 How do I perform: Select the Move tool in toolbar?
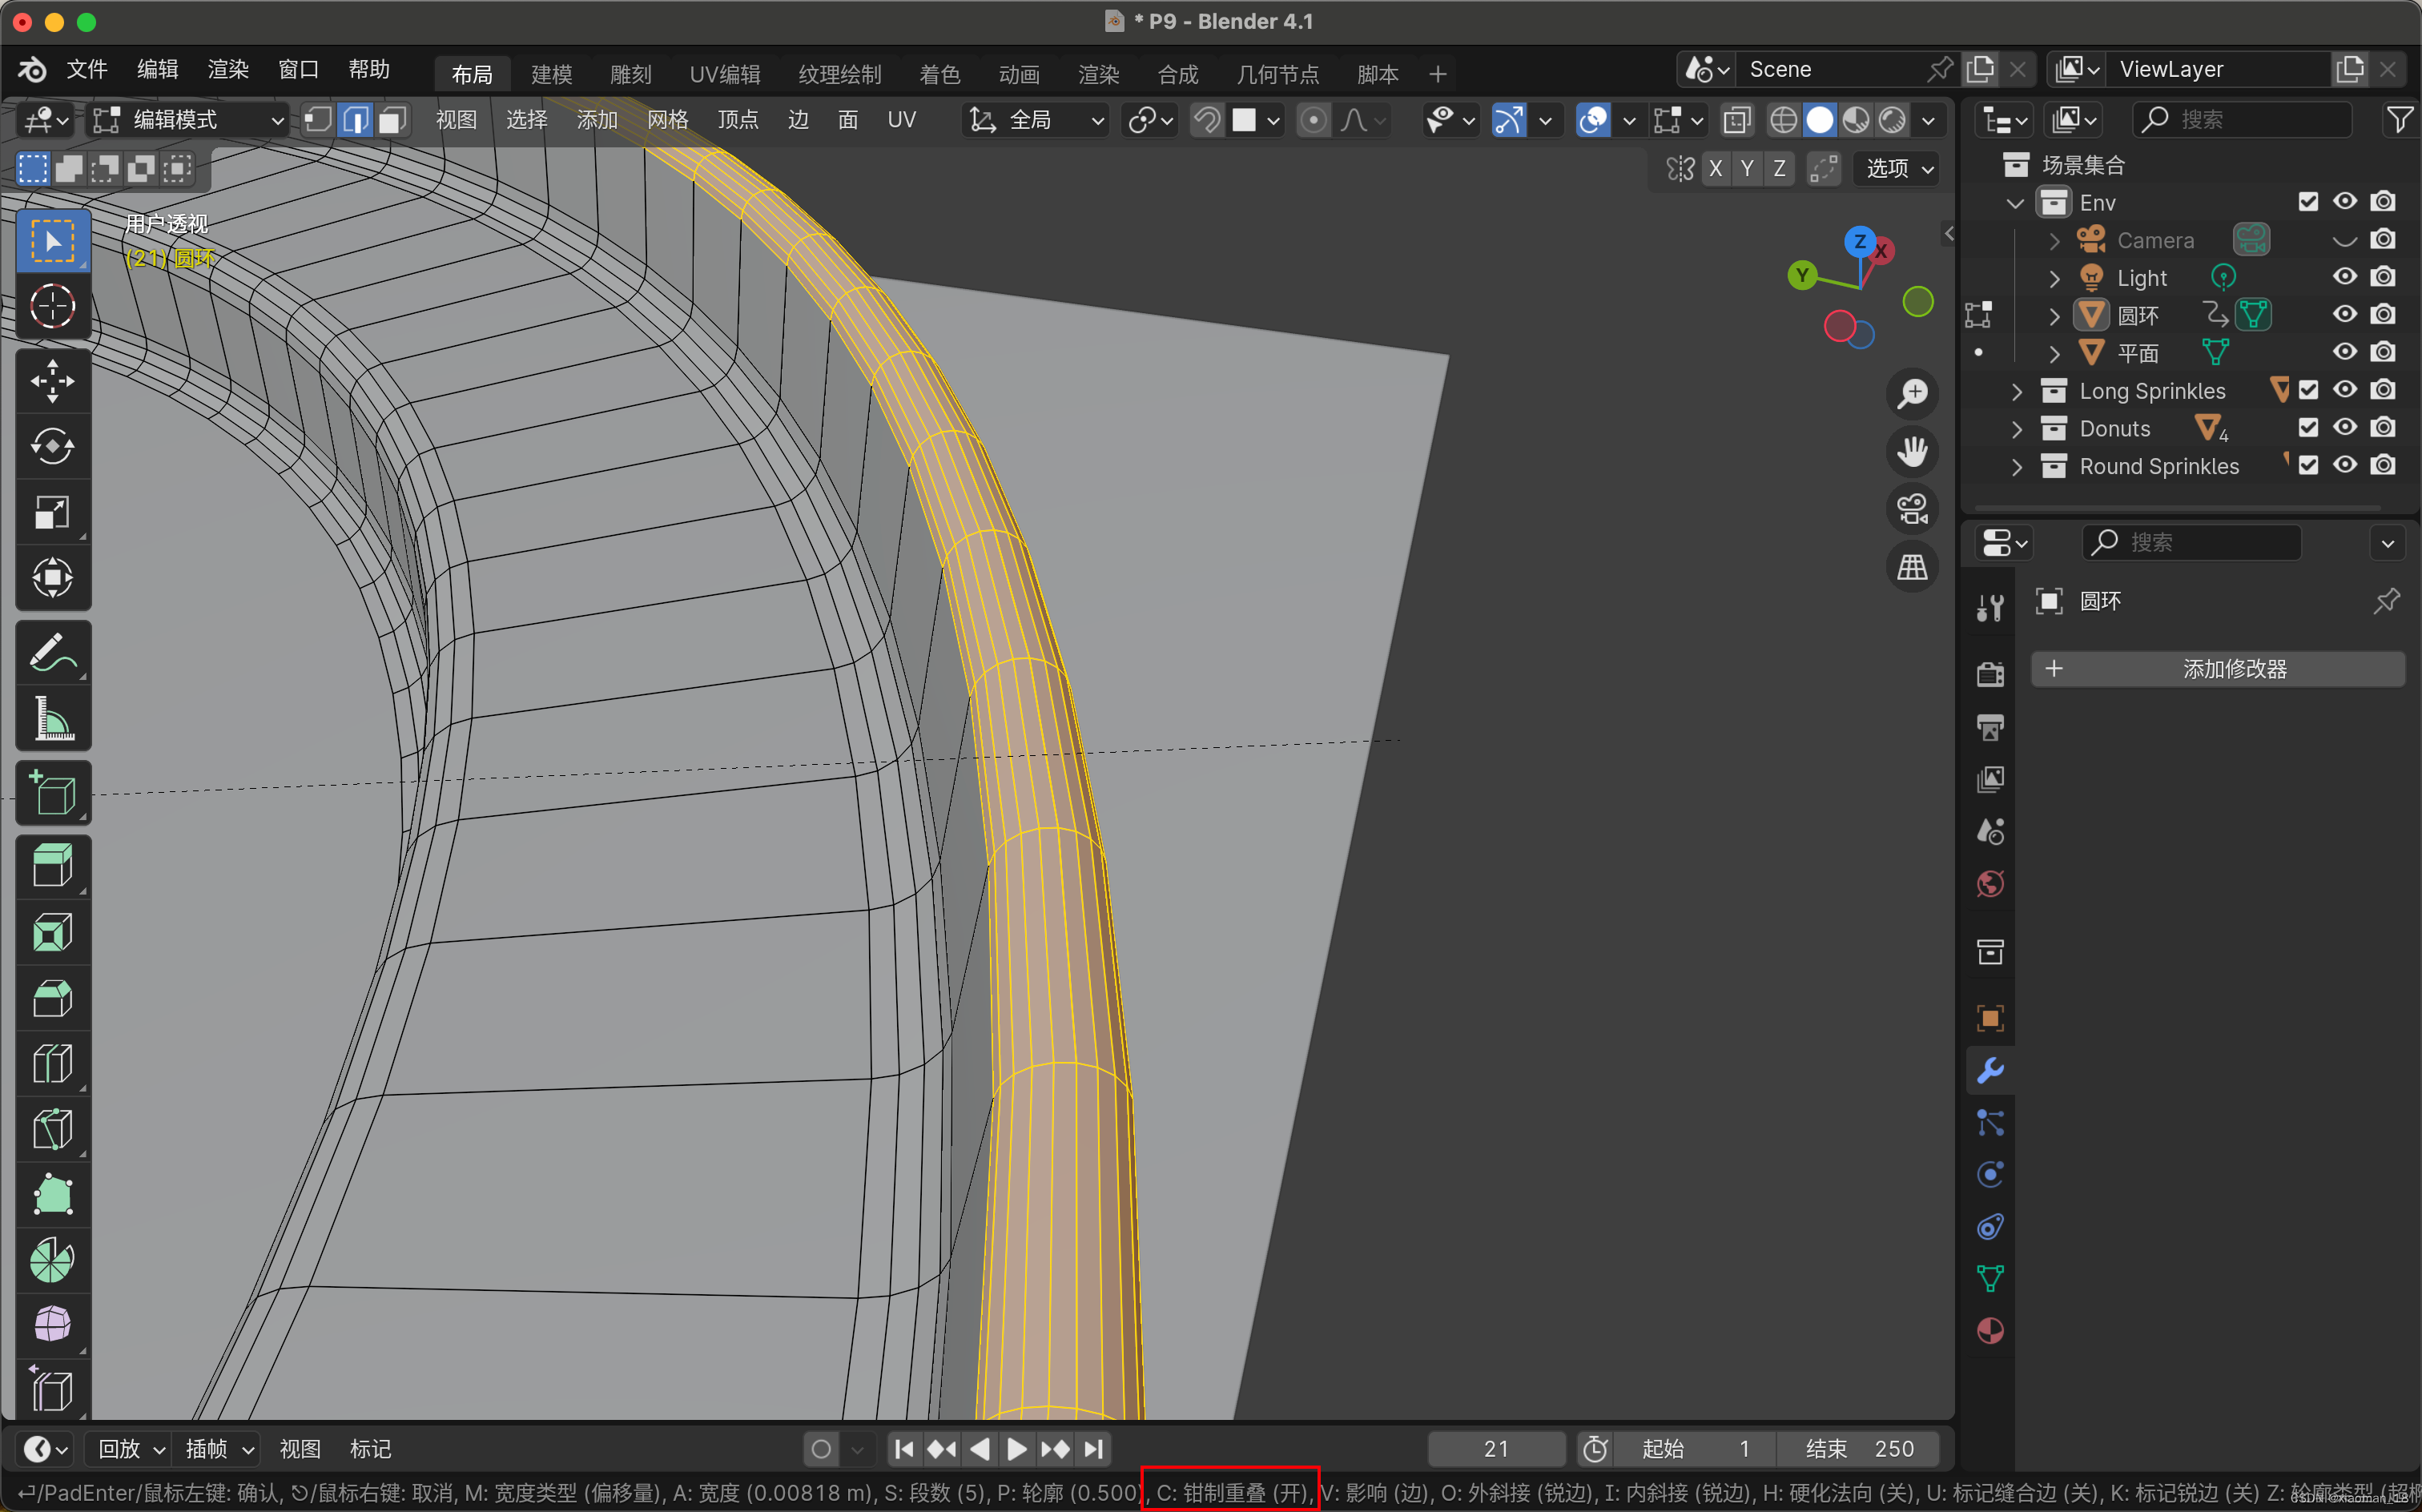click(x=52, y=381)
